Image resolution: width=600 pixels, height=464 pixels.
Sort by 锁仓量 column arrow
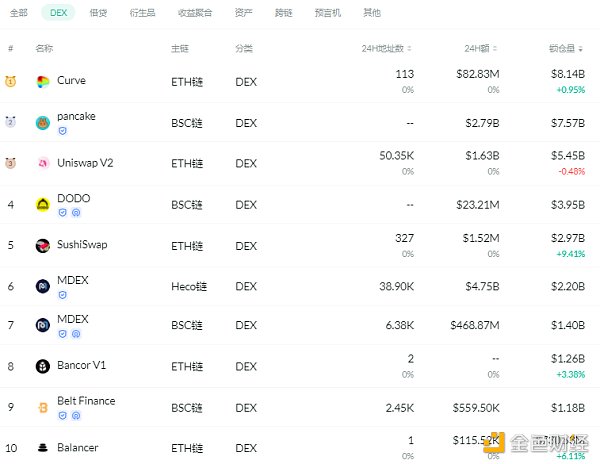coord(580,49)
